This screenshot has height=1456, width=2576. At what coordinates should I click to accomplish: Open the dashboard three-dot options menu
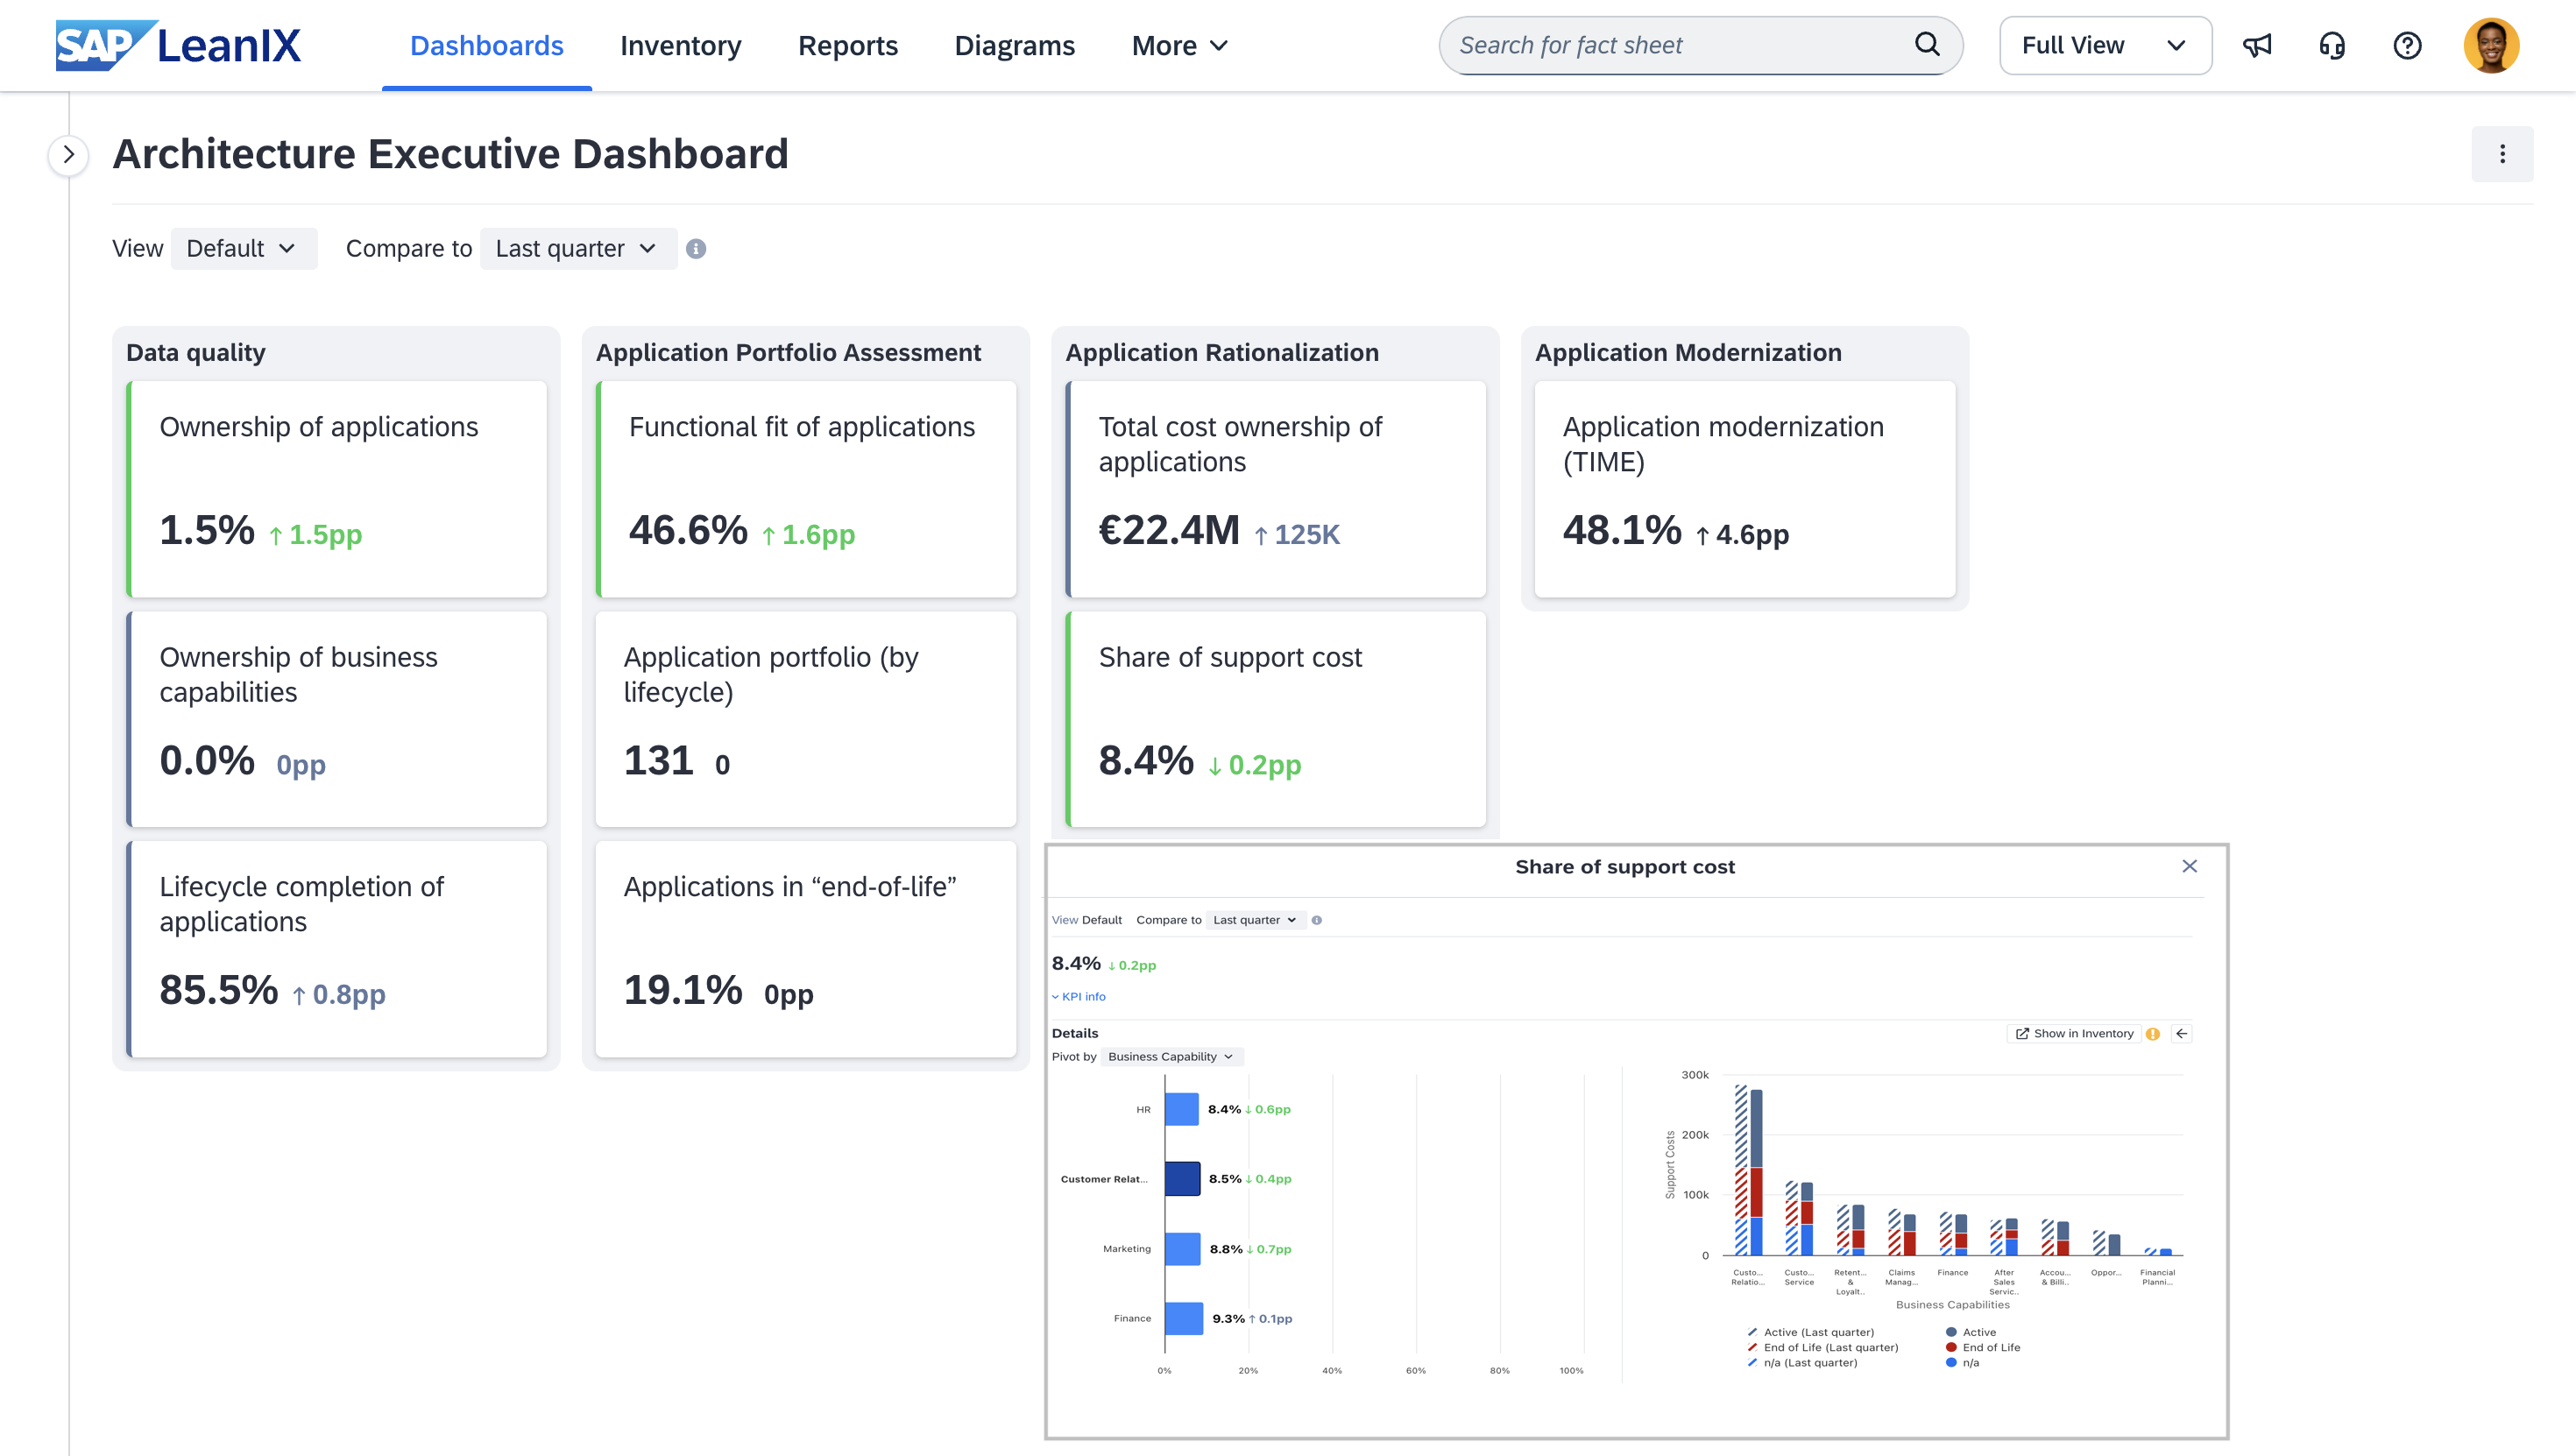2502,154
